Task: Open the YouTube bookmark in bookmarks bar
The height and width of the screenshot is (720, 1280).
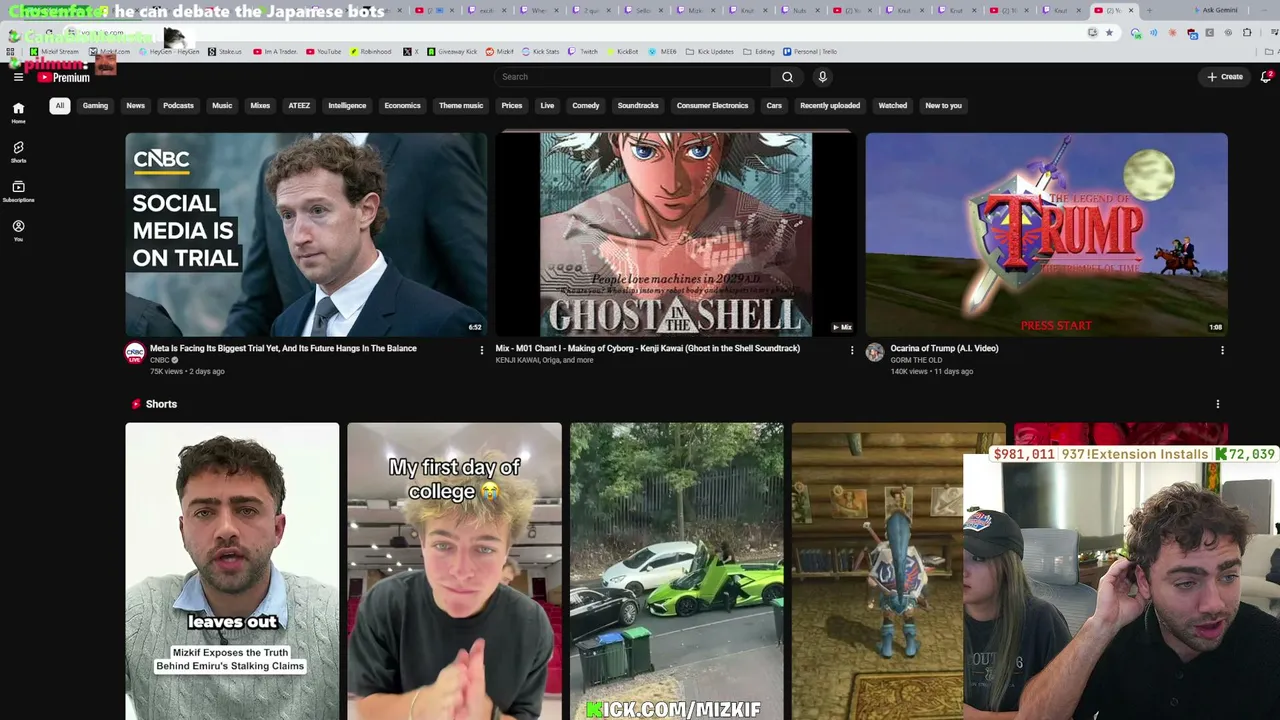Action: click(324, 51)
